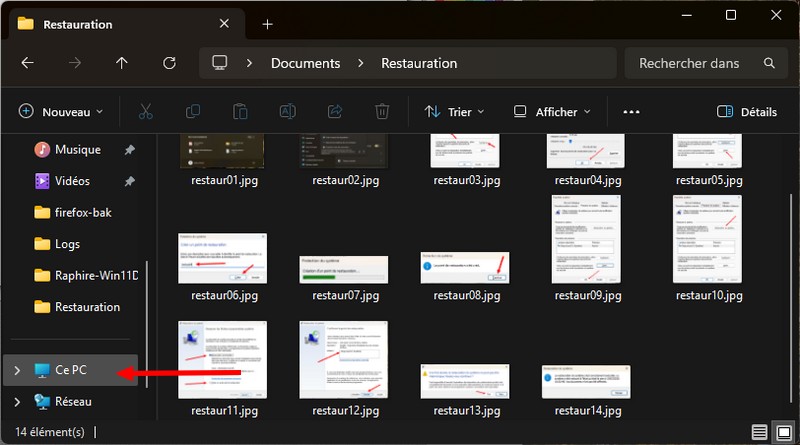
Task: Click the Share icon in toolbar
Action: point(335,112)
